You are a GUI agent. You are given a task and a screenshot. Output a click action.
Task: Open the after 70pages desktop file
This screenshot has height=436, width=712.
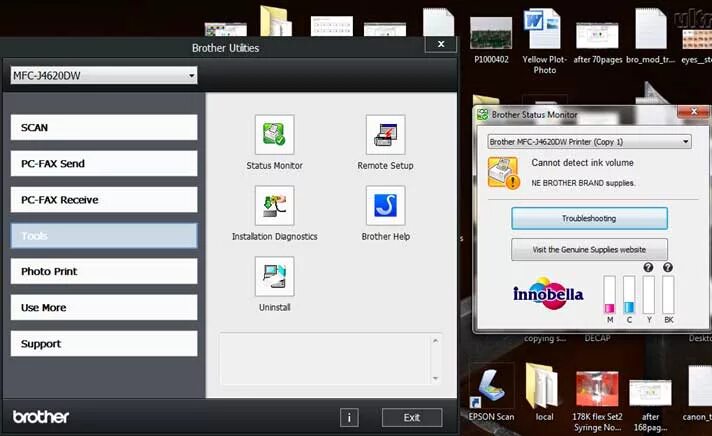coord(598,43)
